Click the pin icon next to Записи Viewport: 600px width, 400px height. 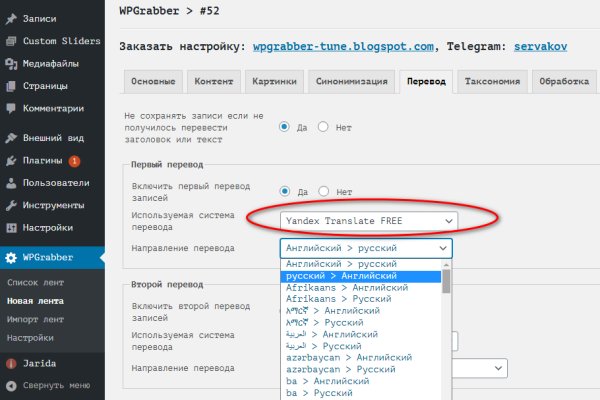11,18
